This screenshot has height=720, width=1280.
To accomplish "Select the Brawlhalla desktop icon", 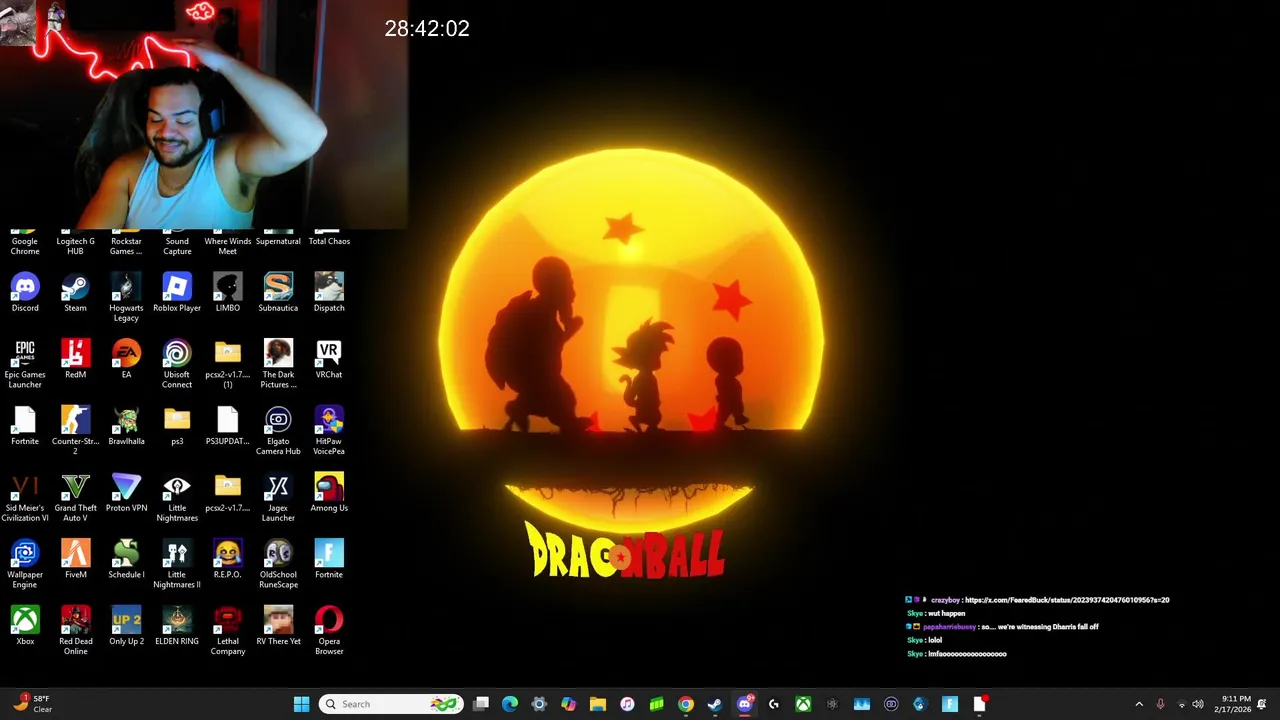I will [x=126, y=426].
